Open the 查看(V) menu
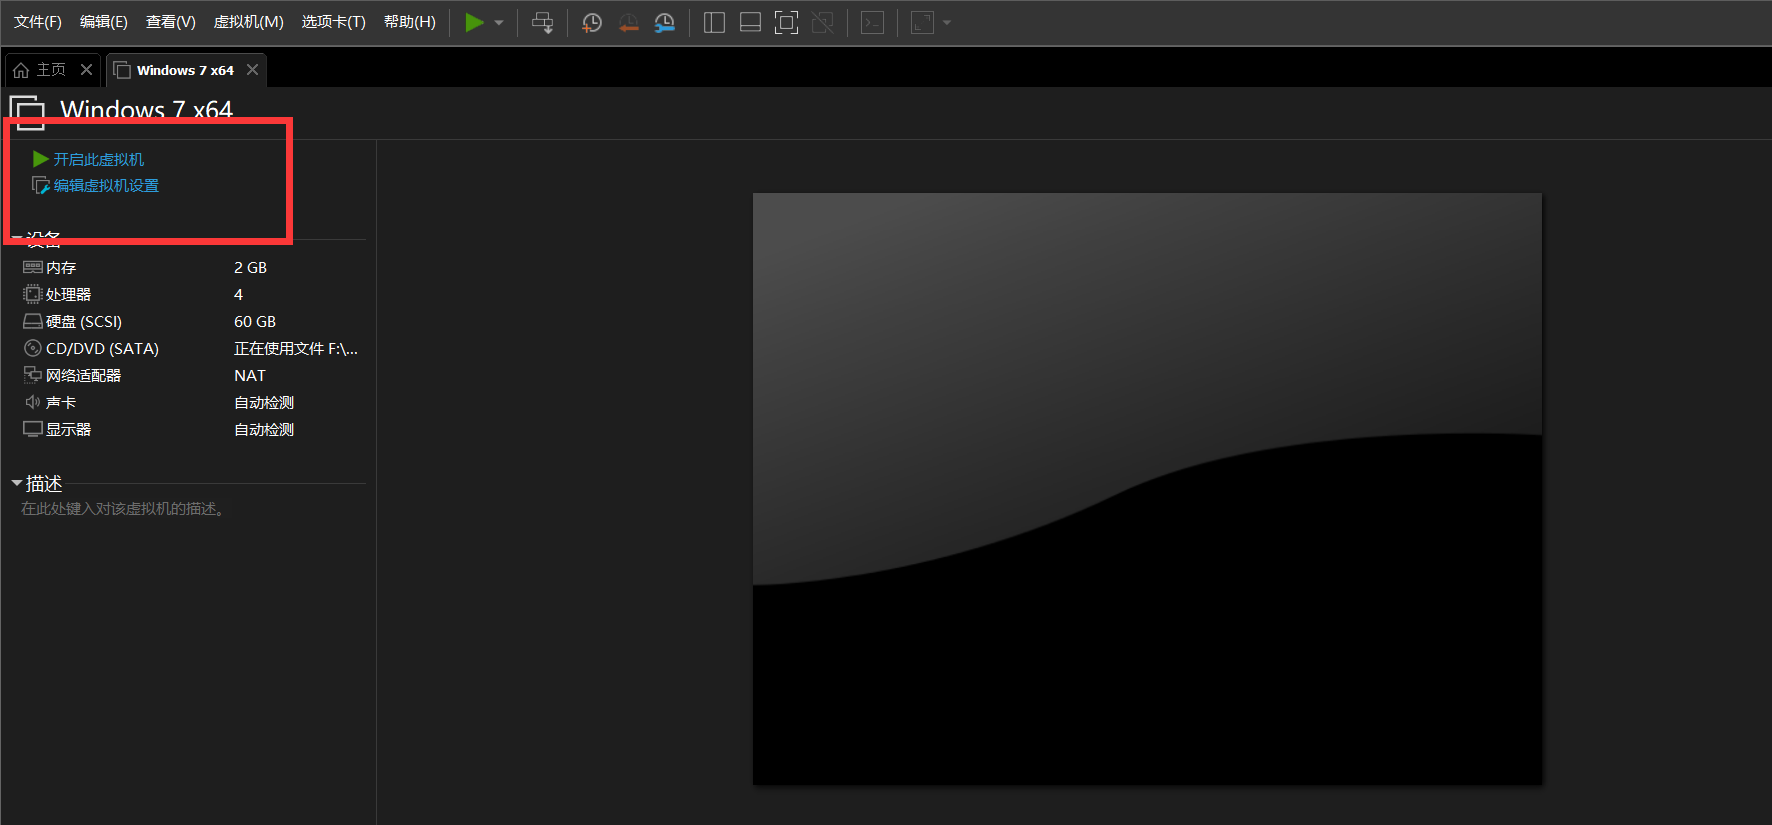This screenshot has height=825, width=1772. 171,22
